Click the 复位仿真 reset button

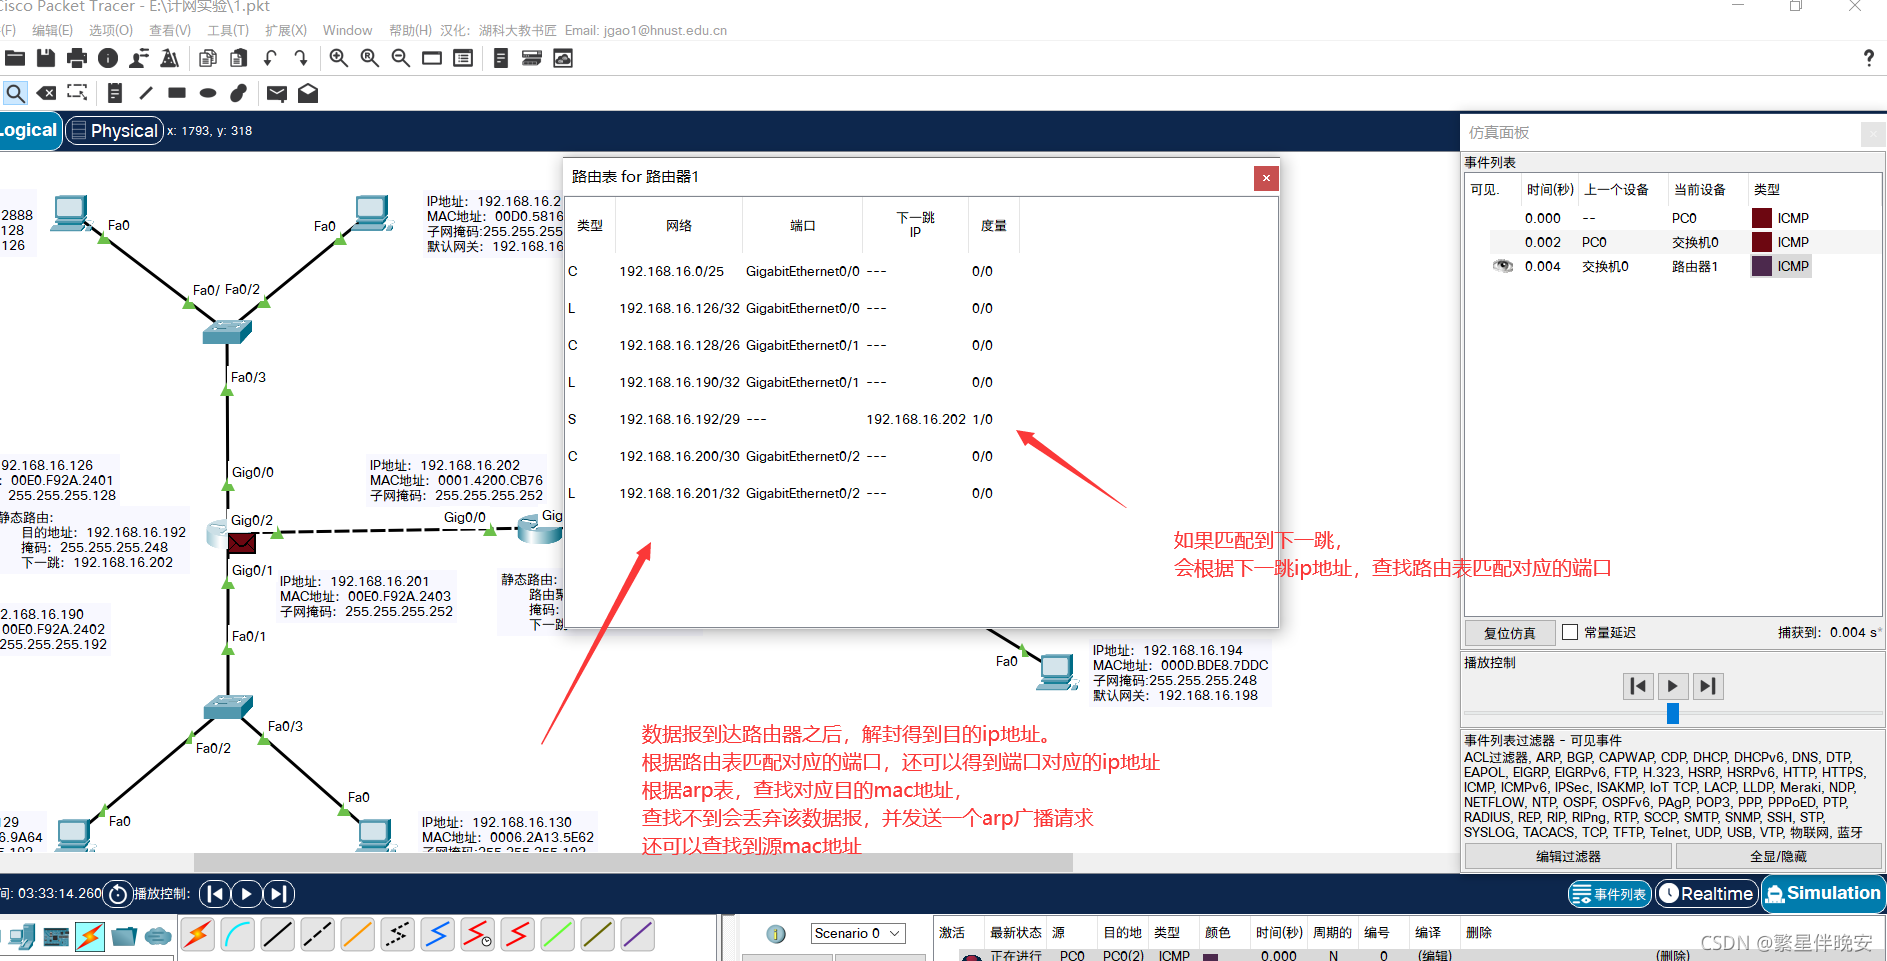(x=1510, y=633)
